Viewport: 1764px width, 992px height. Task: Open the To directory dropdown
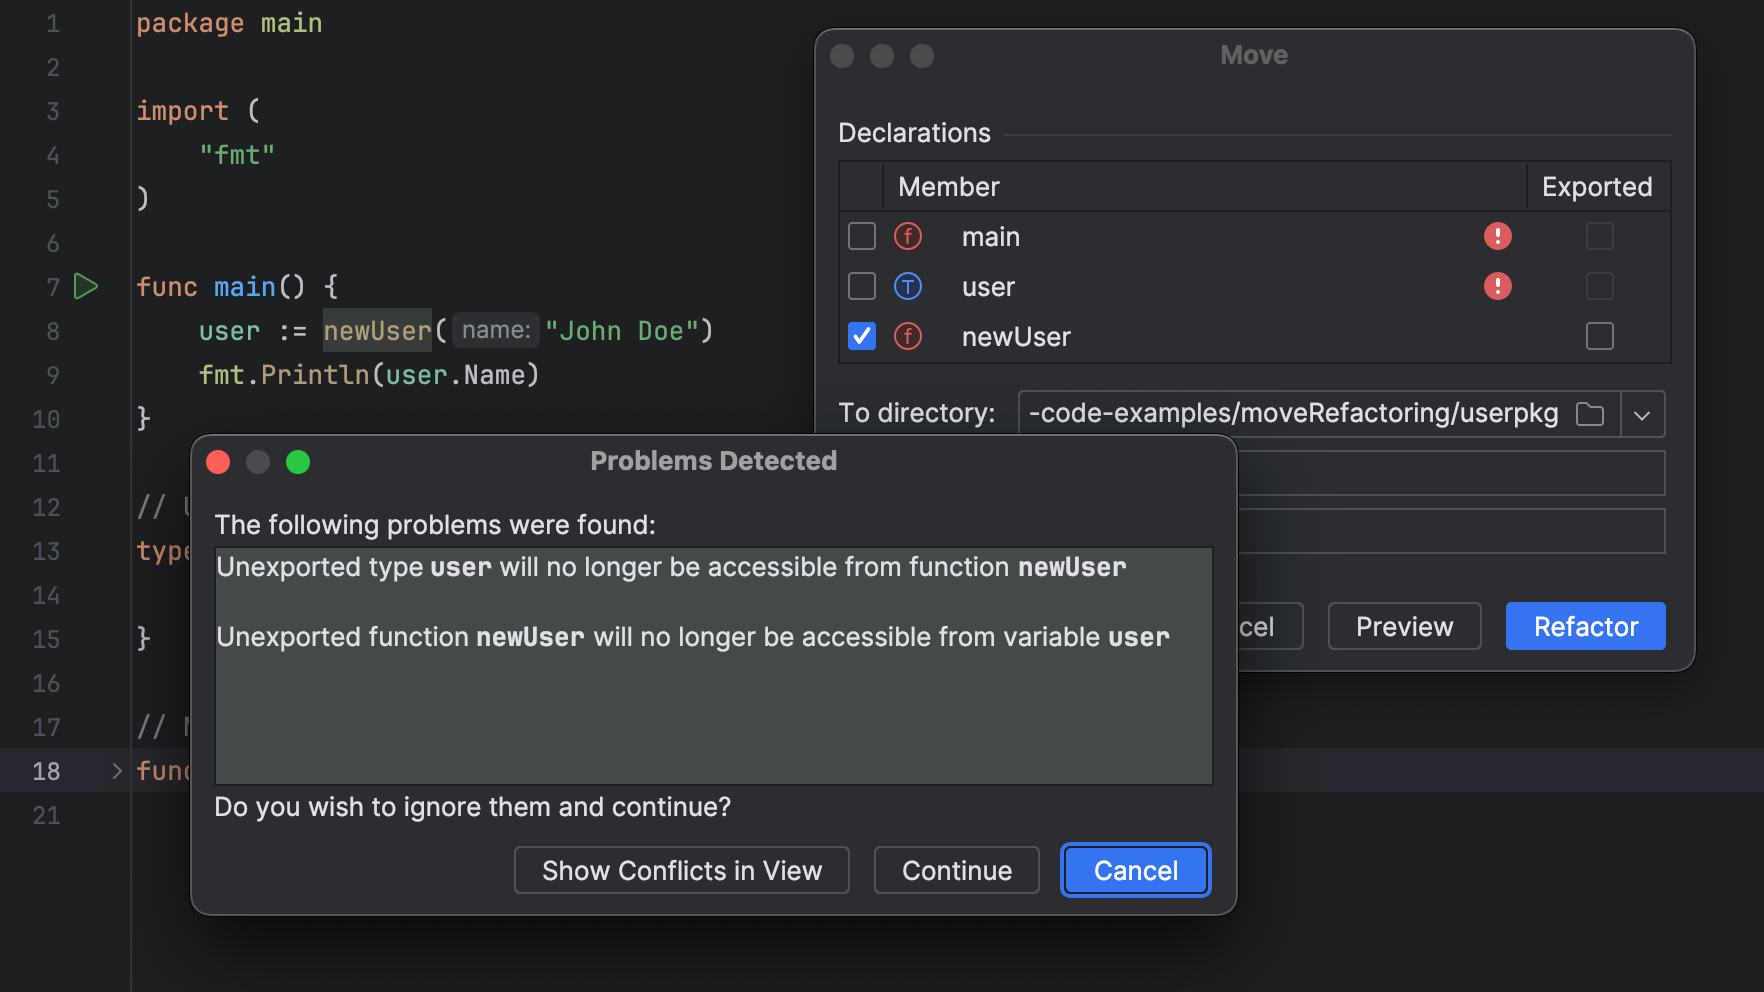tap(1642, 413)
